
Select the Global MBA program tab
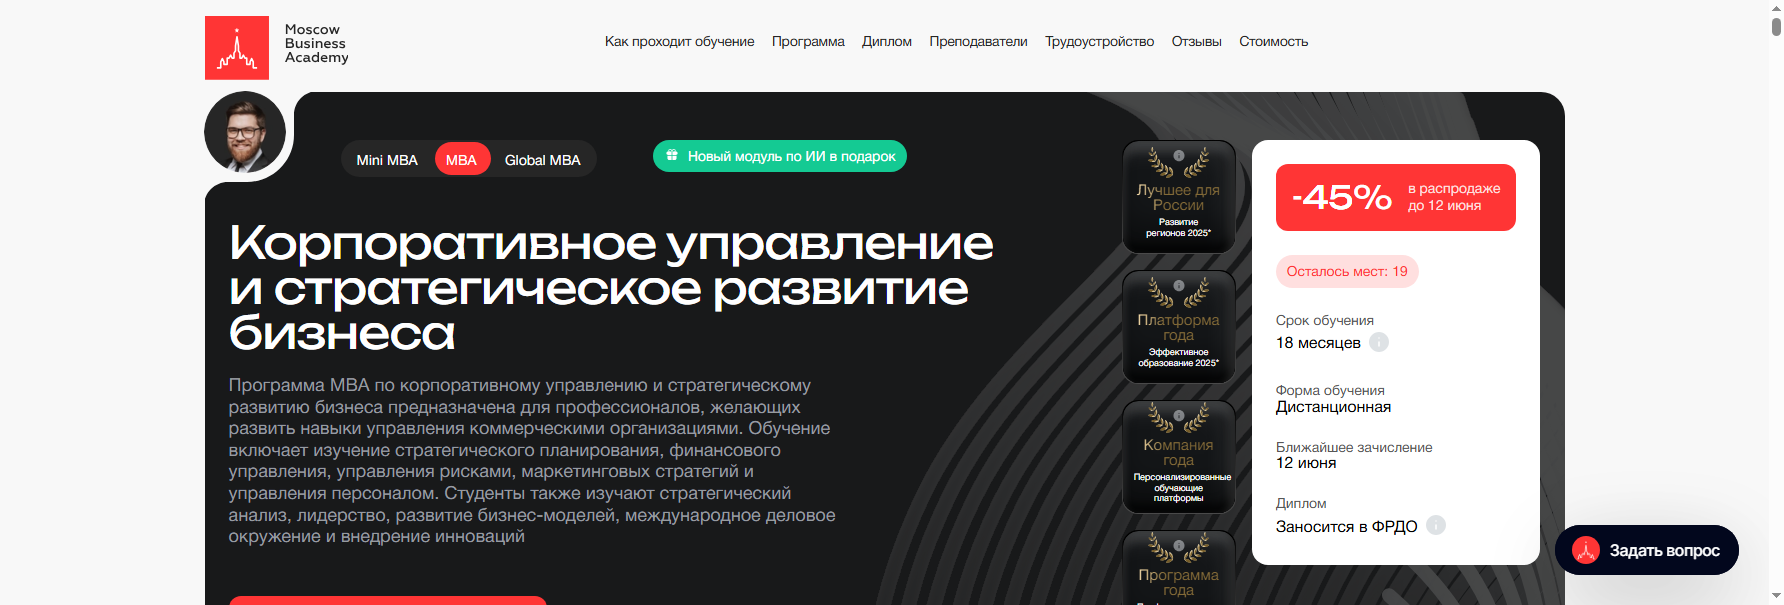[x=542, y=160]
